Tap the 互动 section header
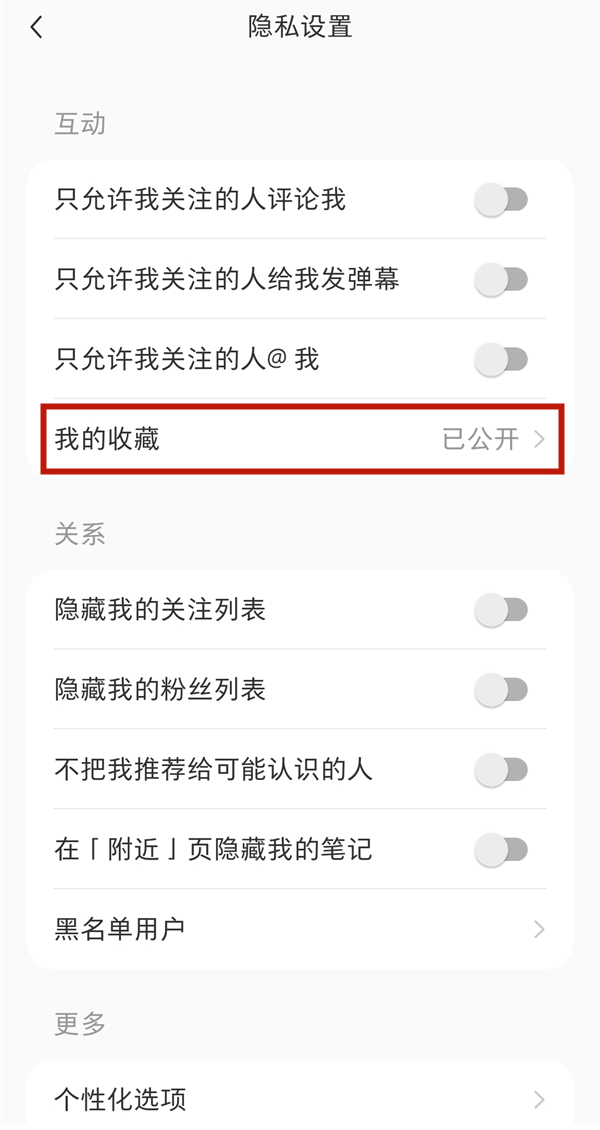The height and width of the screenshot is (1130, 600). click(x=78, y=123)
